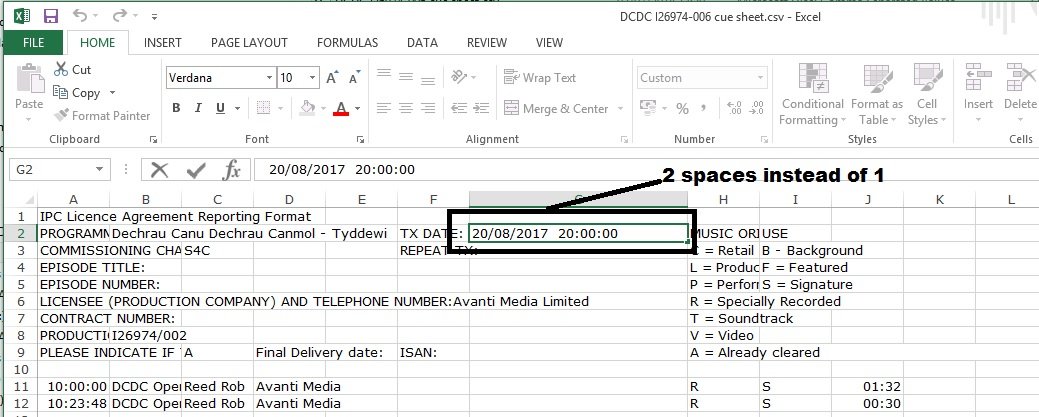
Task: Click the Format Painter button
Action: click(102, 115)
